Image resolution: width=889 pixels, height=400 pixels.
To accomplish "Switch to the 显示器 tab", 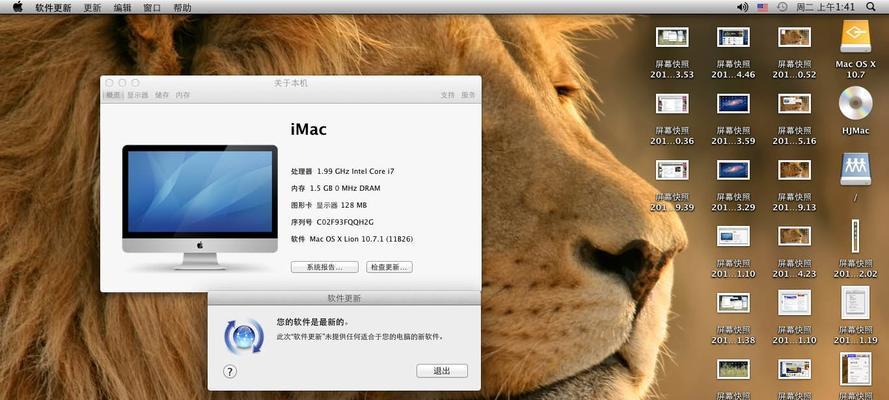I will click(138, 95).
